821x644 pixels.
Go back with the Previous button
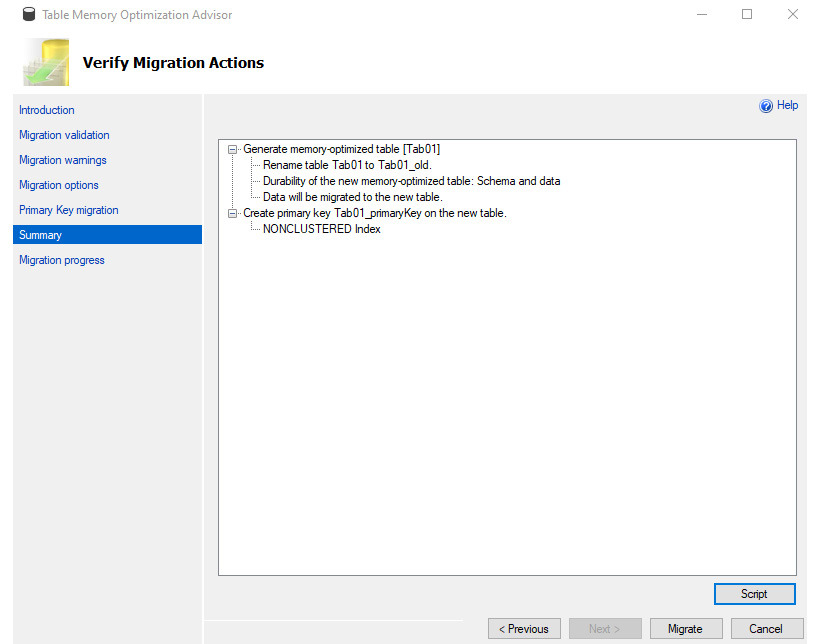[x=524, y=628]
